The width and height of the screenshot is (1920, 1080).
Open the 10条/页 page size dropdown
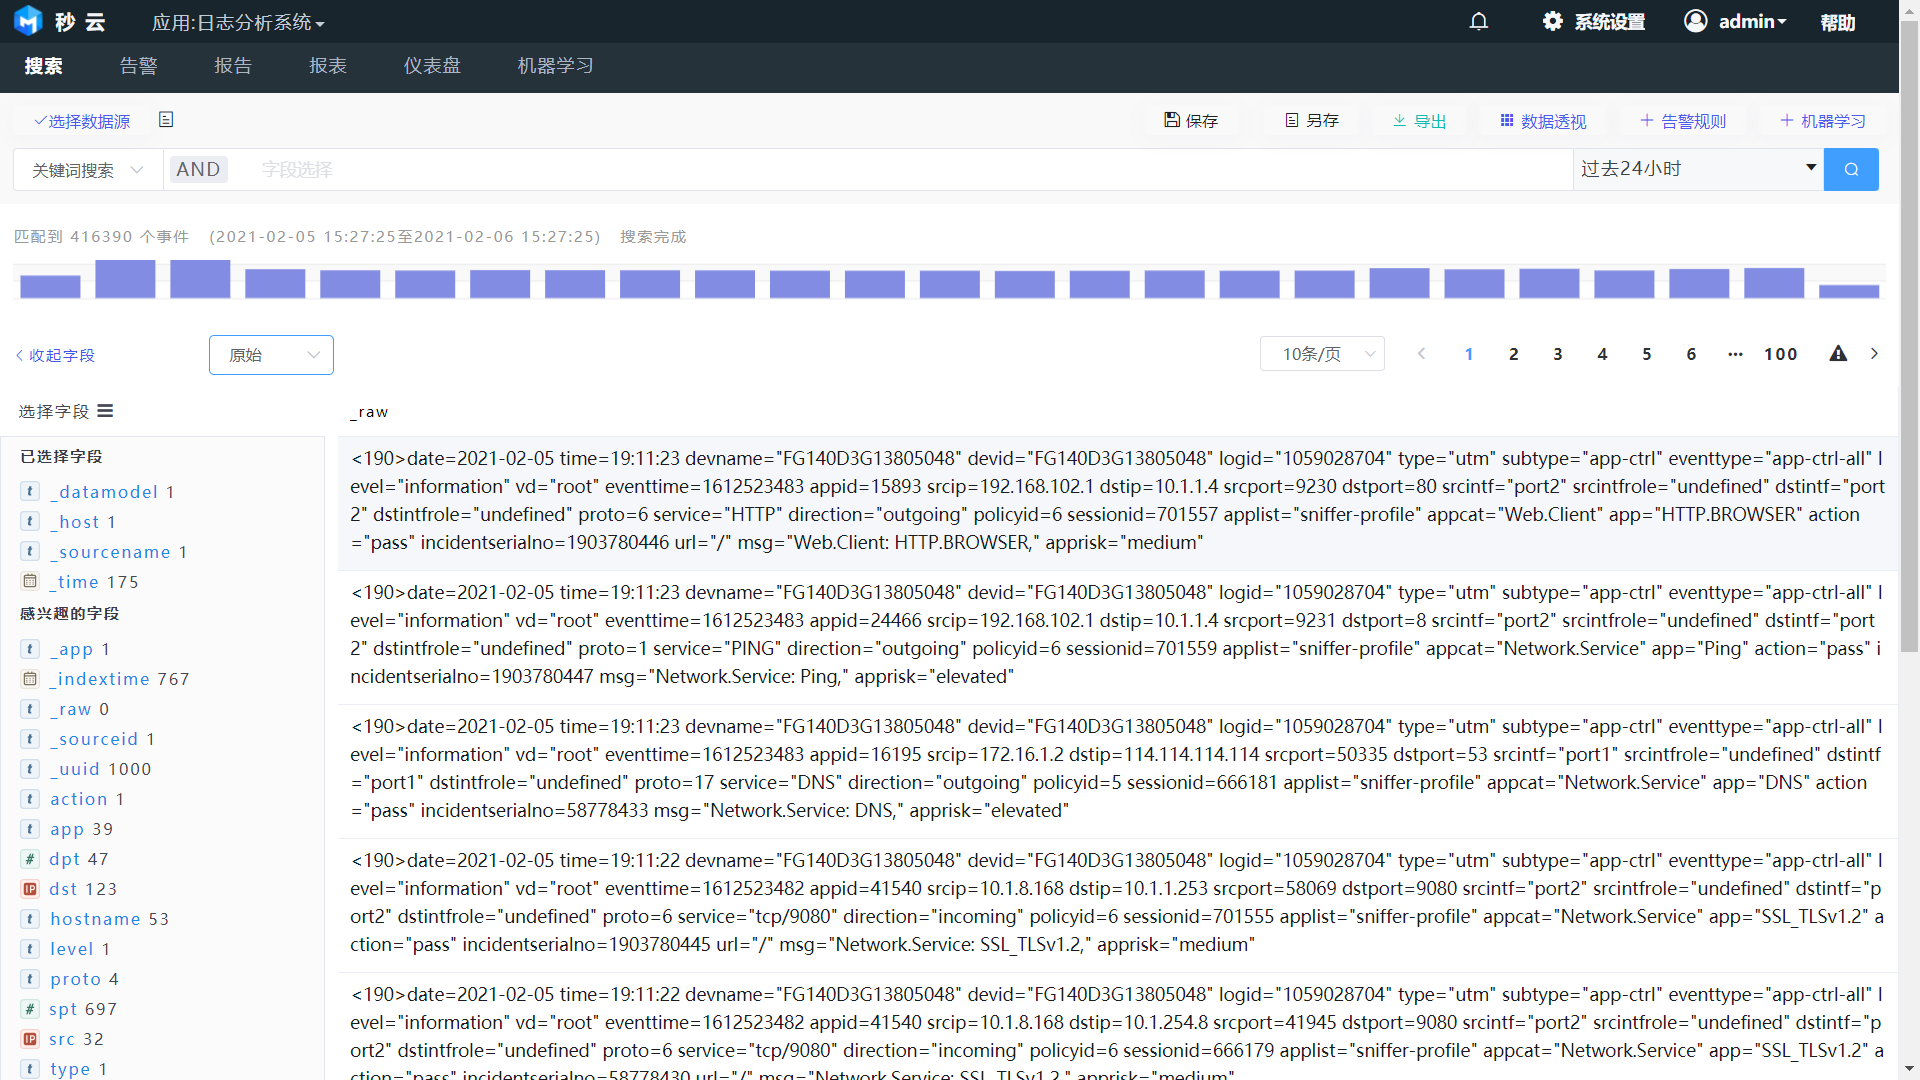pos(1321,354)
